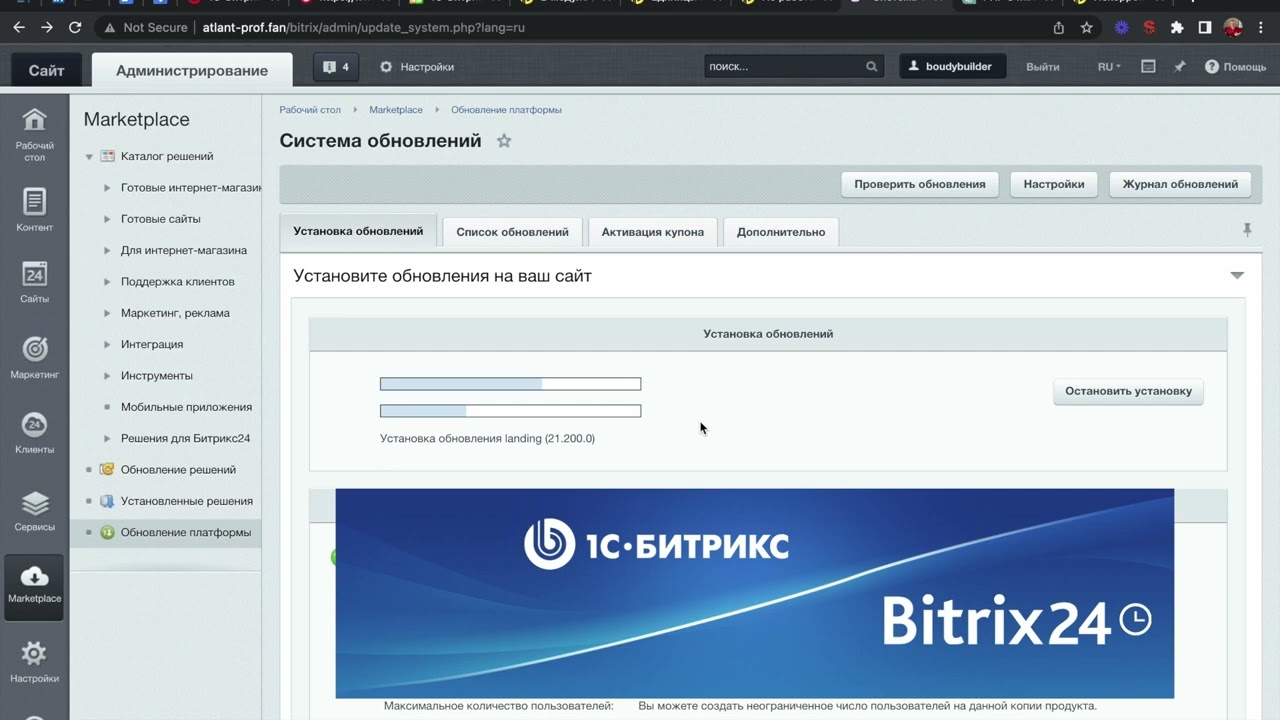The height and width of the screenshot is (720, 1280).
Task: Click the lower installation progress bar
Action: [x=510, y=411]
